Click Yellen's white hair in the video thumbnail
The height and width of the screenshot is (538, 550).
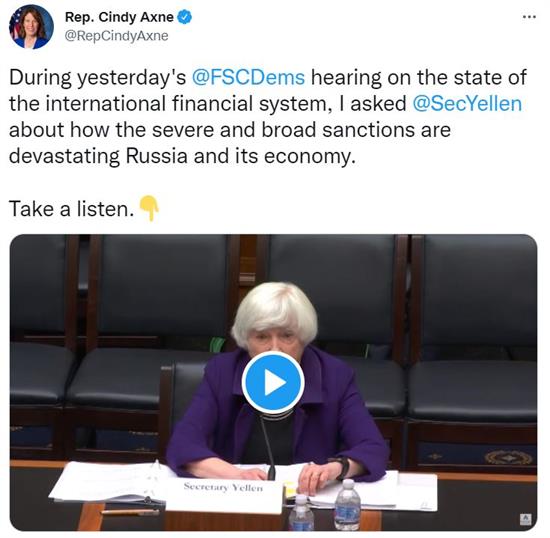[x=274, y=309]
